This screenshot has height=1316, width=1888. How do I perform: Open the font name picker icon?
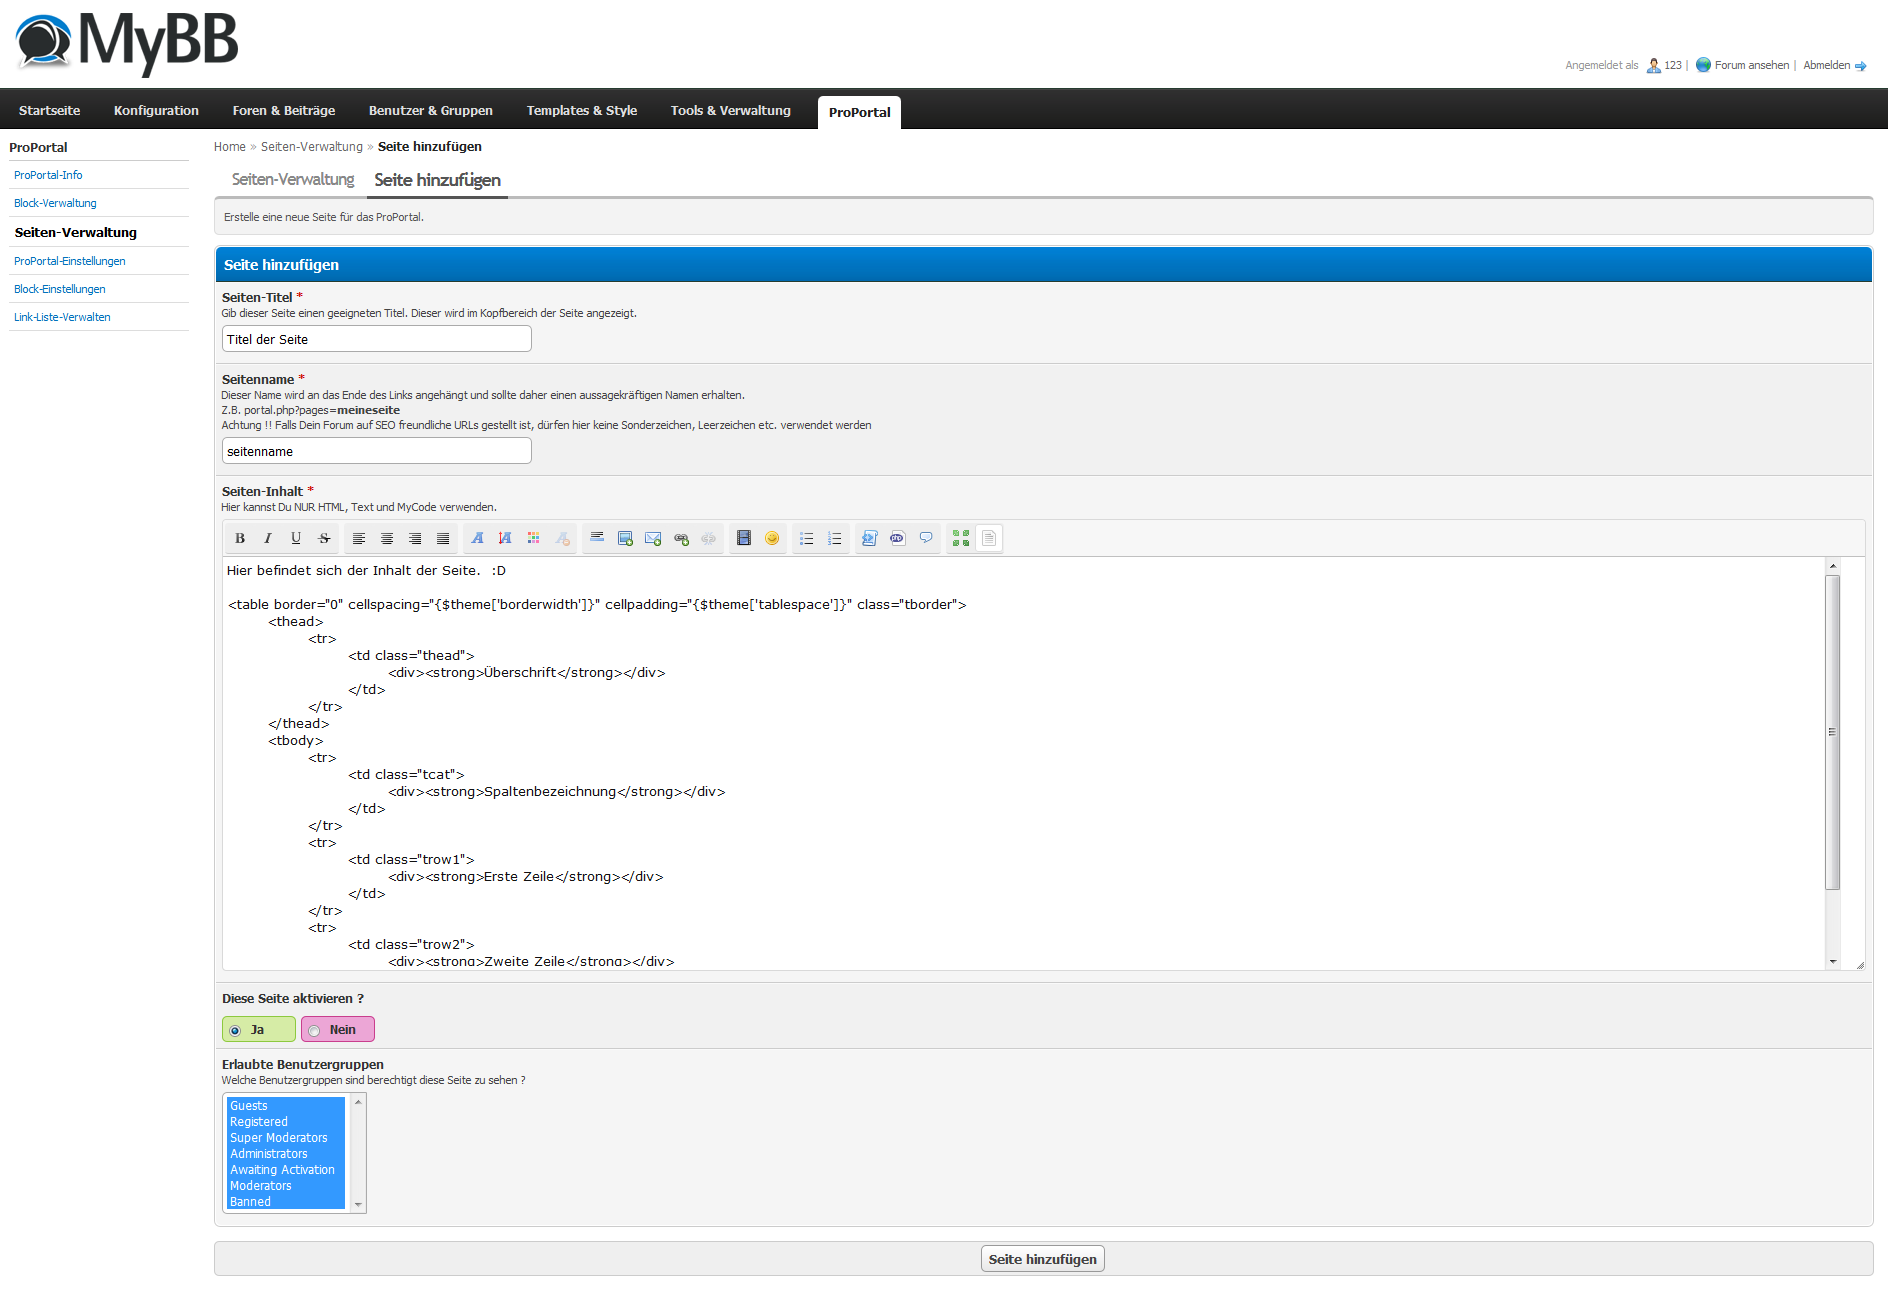click(478, 538)
